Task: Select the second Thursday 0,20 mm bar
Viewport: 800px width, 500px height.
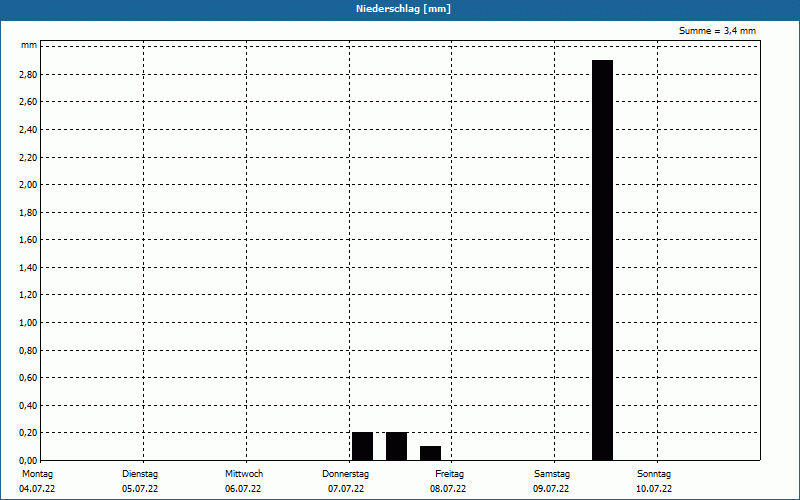Action: [396, 446]
